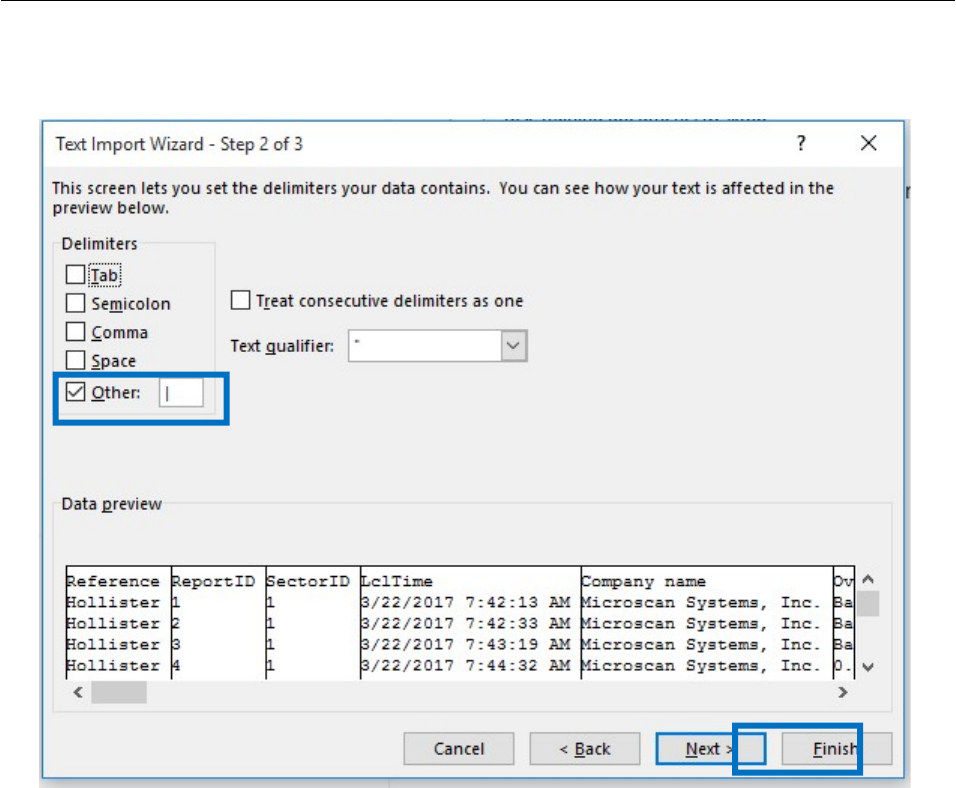Viewport: 956px width, 788px height.
Task: Click Finish to complete import
Action: pyautogui.click(x=834, y=749)
